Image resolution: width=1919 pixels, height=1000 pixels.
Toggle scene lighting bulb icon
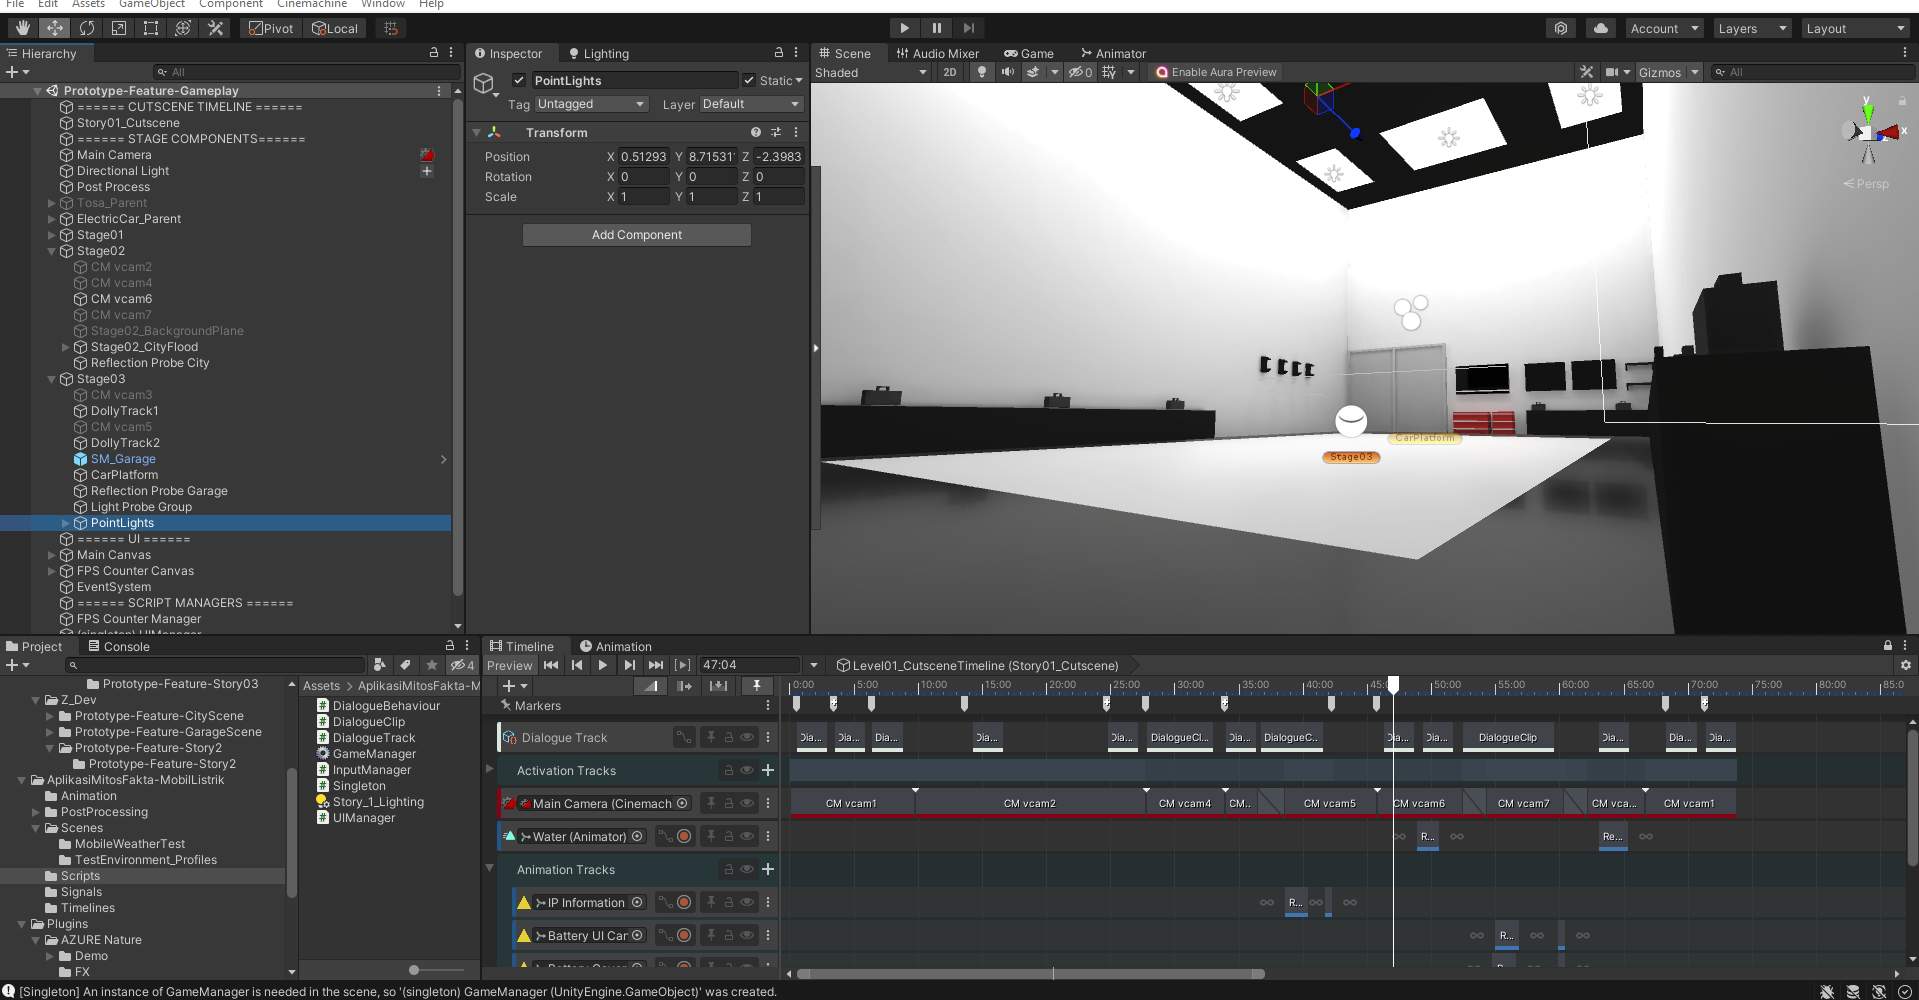click(x=982, y=72)
